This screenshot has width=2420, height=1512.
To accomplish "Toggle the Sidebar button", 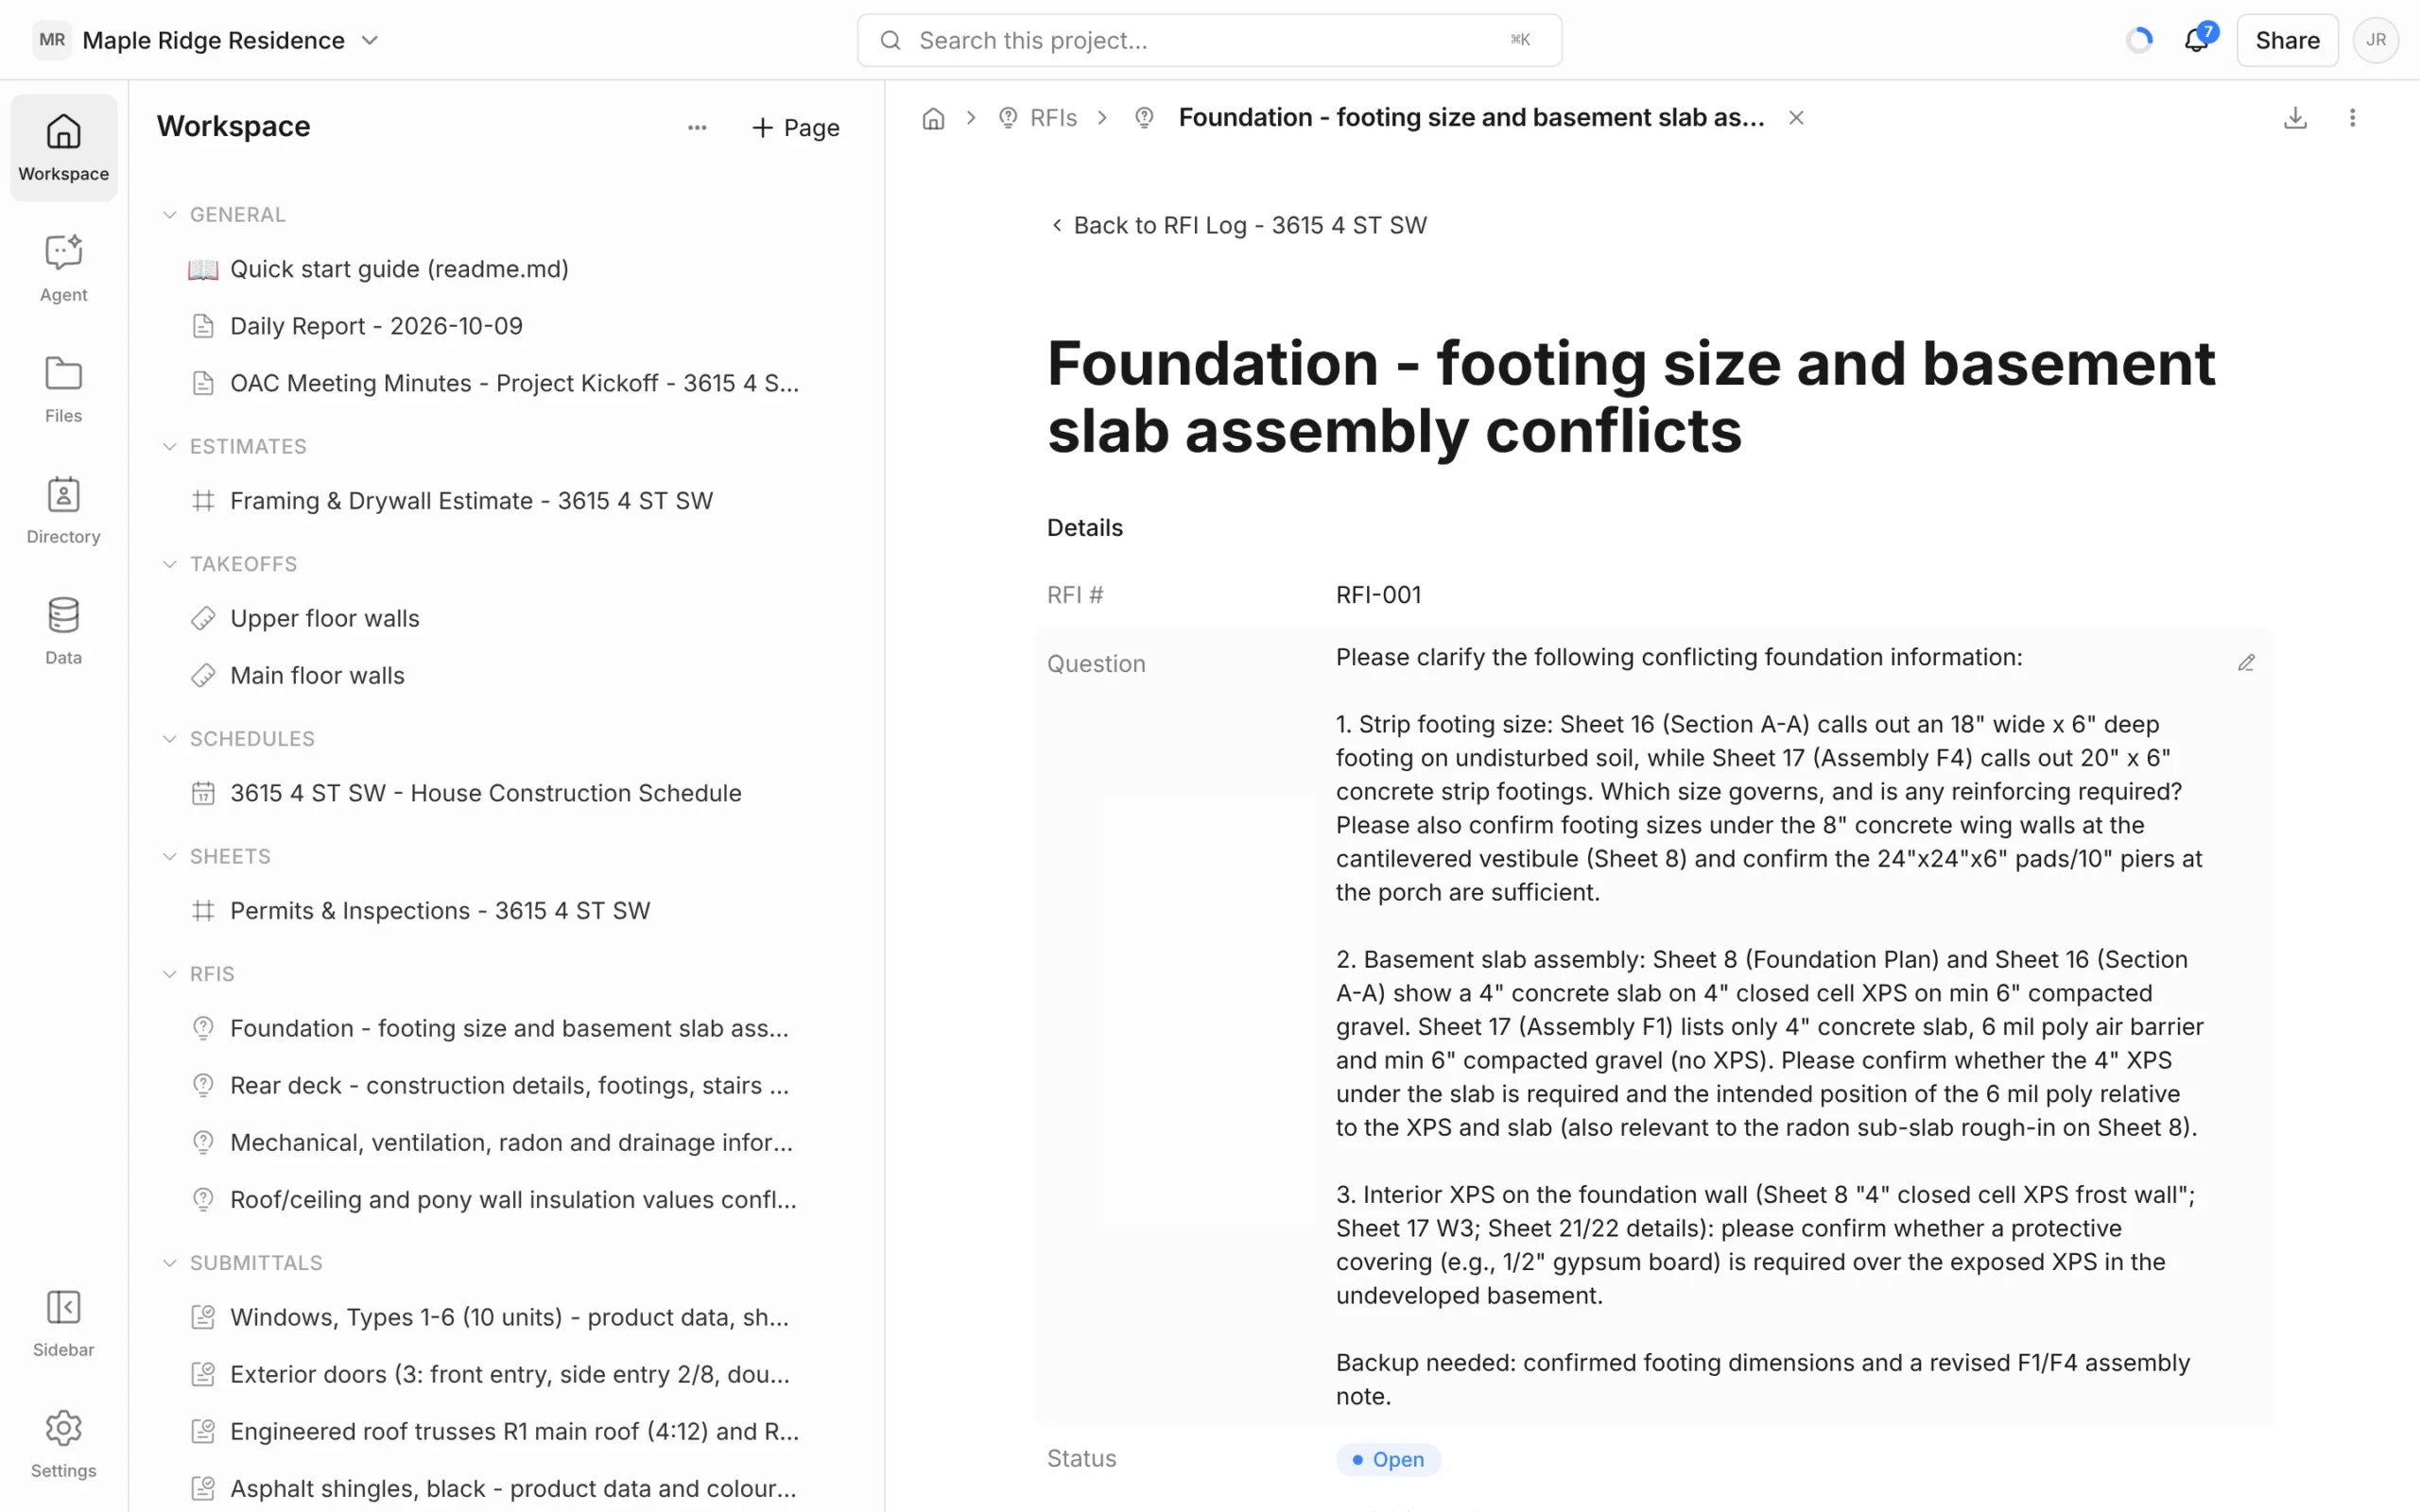I will point(63,1323).
